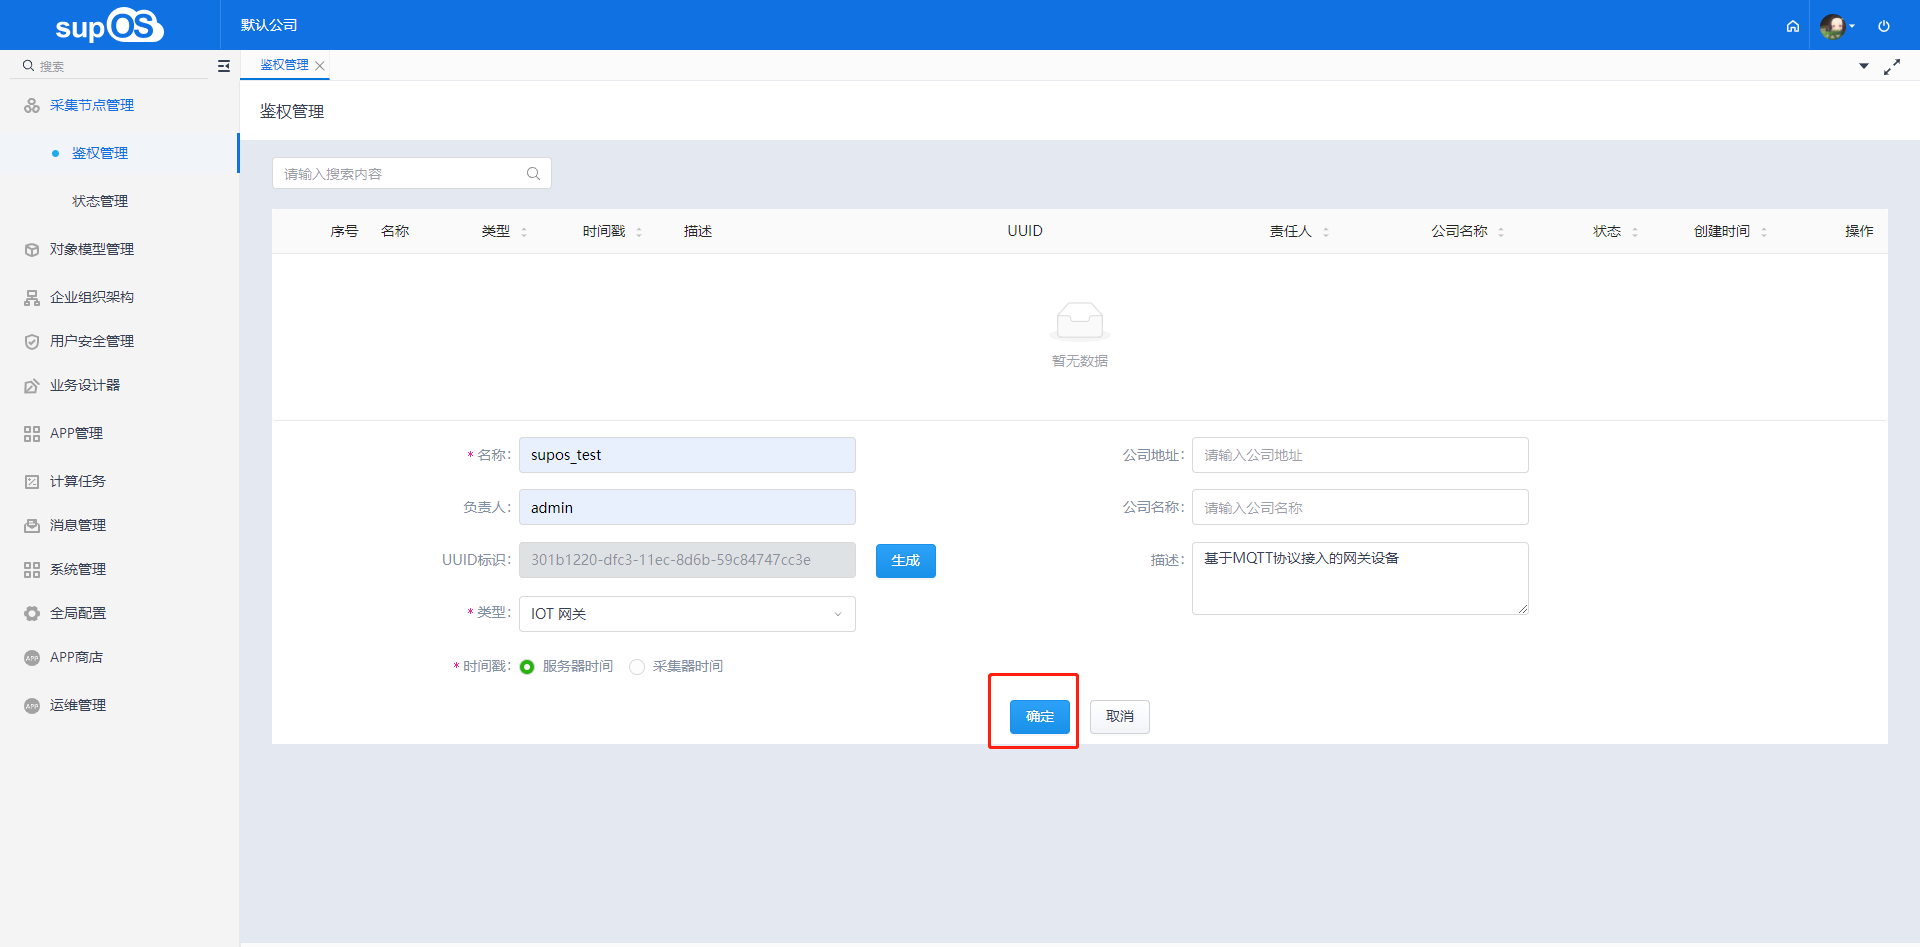
Task: Sort table by 时间戳 column
Action: tap(639, 232)
